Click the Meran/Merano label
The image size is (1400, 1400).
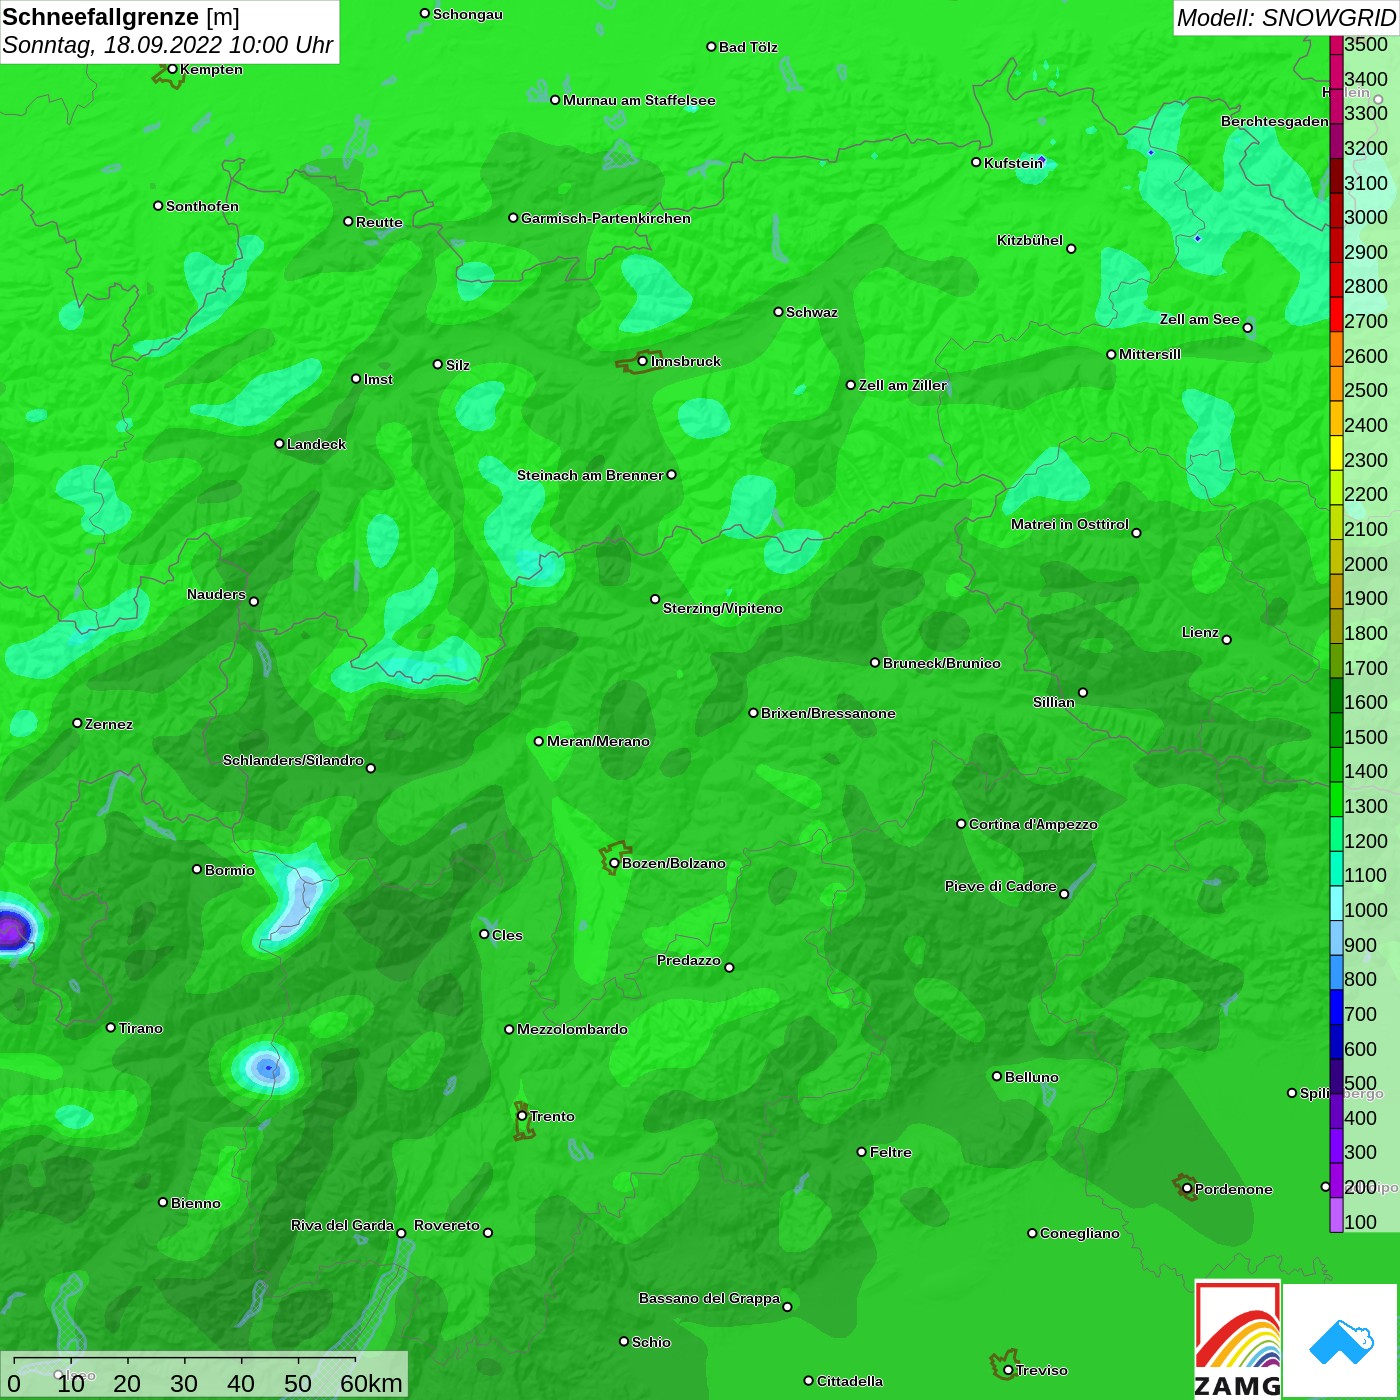[x=598, y=741]
